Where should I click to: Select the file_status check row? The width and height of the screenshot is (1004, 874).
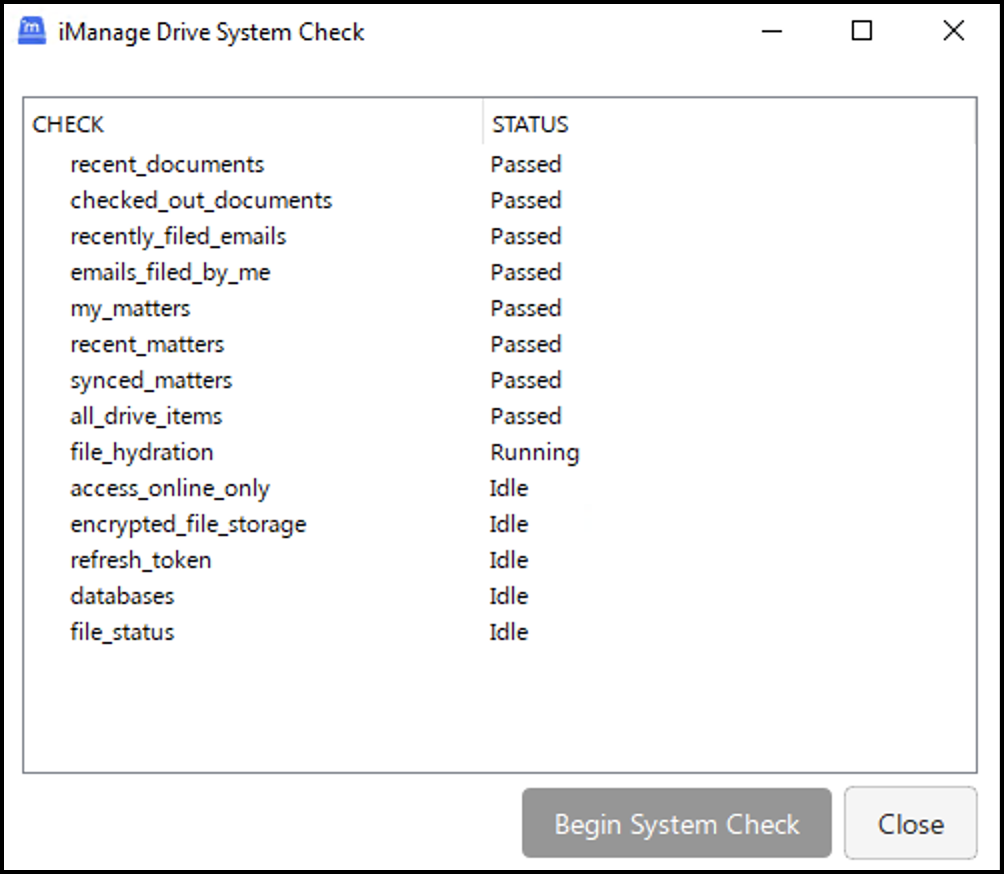(122, 632)
